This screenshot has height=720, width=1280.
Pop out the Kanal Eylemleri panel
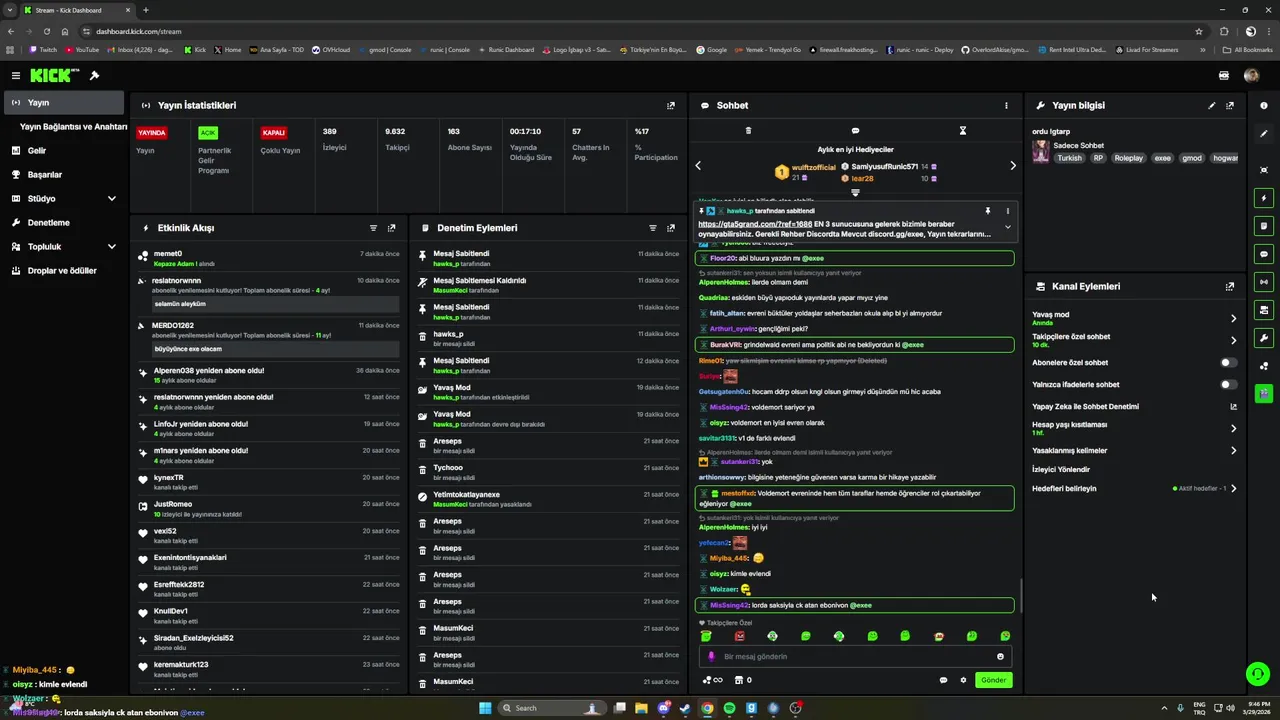click(1230, 286)
